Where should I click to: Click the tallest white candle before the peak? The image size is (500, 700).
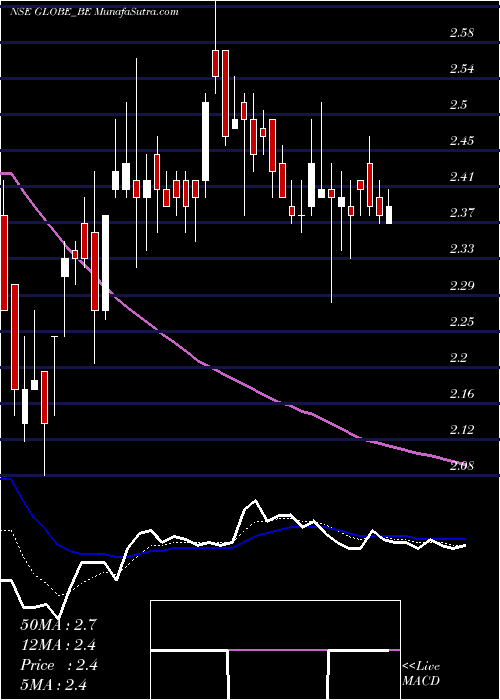pyautogui.click(x=205, y=142)
